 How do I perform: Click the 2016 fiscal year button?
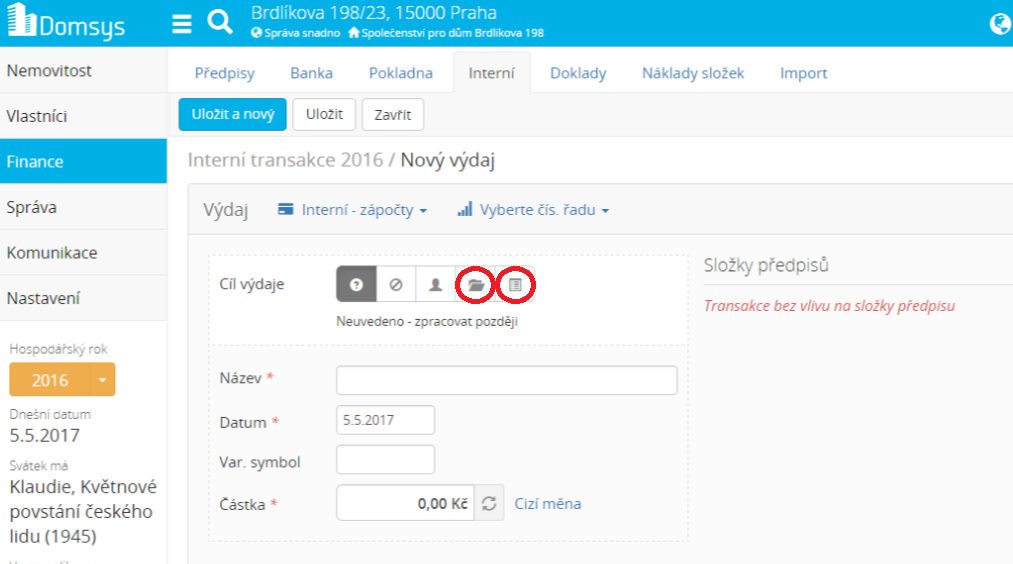point(50,380)
